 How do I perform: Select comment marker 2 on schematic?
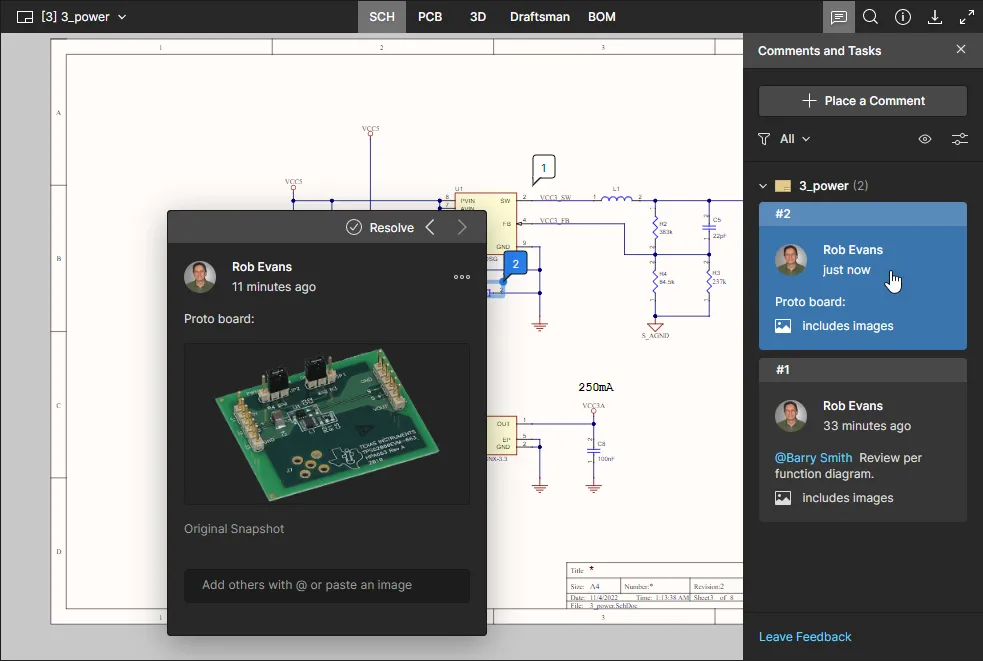[x=515, y=264]
